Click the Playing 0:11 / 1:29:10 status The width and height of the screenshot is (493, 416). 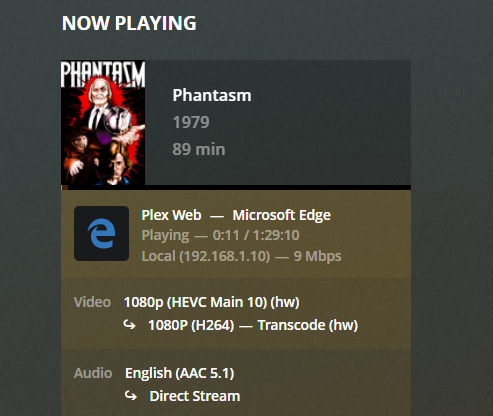(x=220, y=235)
